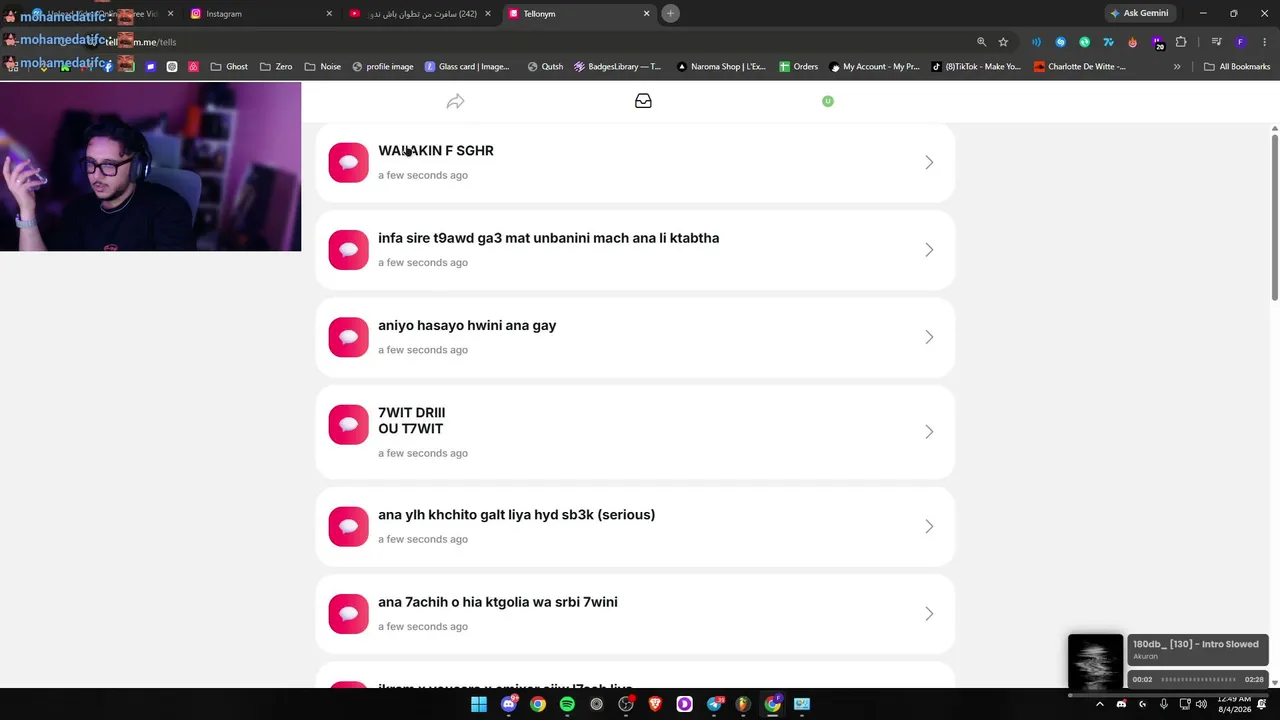
Task: Open the inbox tray icon in Tellonym header
Action: [x=643, y=101]
